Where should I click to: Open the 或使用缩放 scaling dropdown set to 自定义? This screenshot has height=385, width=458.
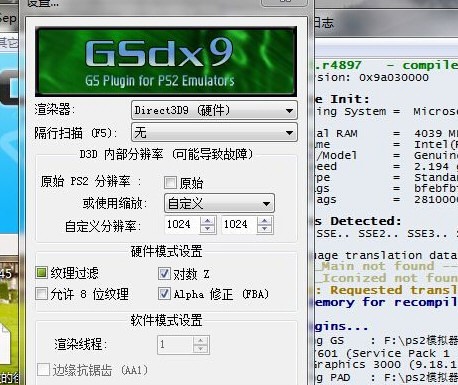pyautogui.click(x=219, y=203)
